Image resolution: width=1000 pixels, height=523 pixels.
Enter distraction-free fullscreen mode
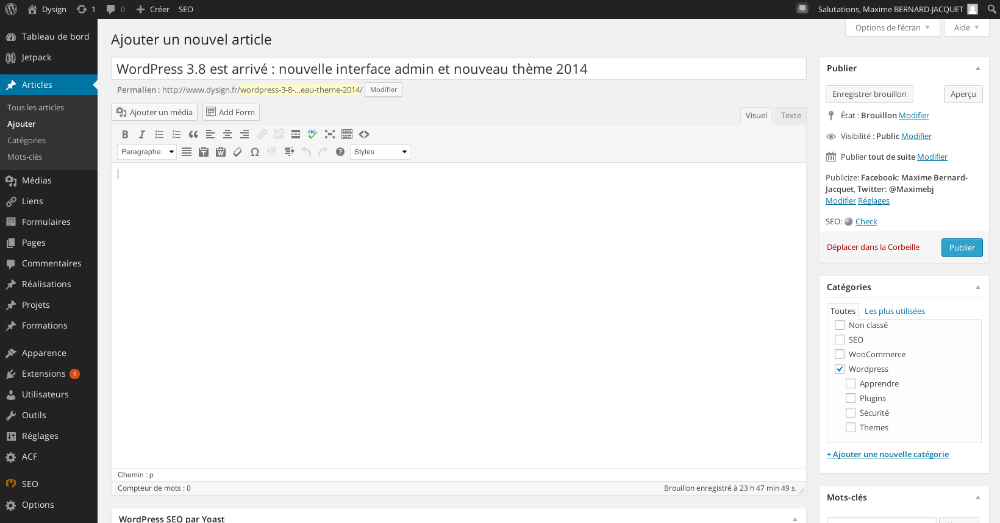(330, 135)
